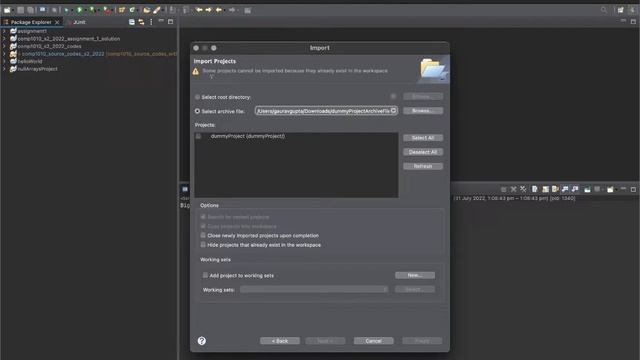Image resolution: width=640 pixels, height=360 pixels.
Task: Switch to the JUnit tab
Action: pyautogui.click(x=78, y=22)
